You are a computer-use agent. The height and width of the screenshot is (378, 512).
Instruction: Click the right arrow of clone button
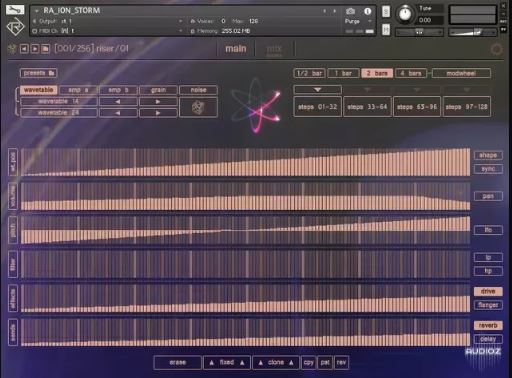pos(292,363)
